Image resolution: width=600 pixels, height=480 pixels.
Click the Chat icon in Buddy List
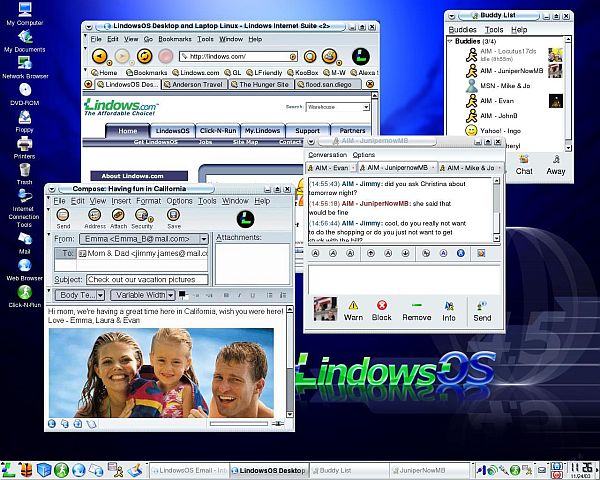click(x=524, y=165)
